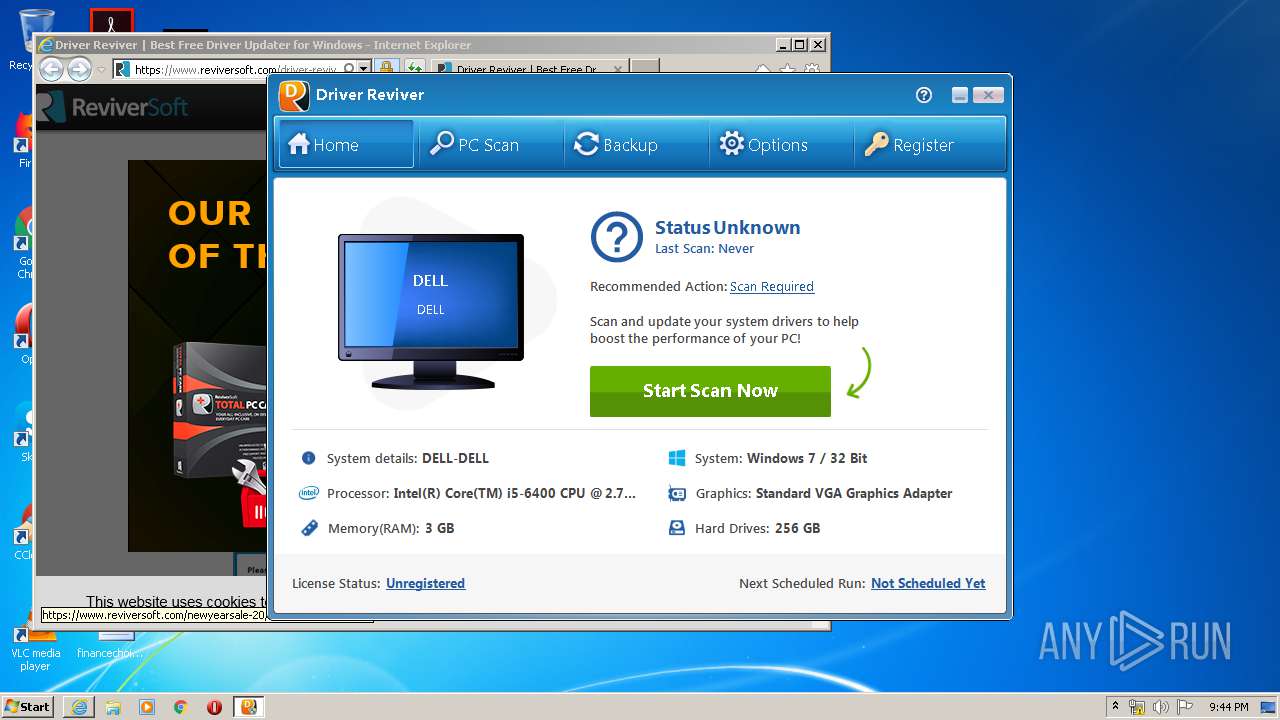
Task: Click the DELL monitor illustration
Action: click(x=431, y=312)
